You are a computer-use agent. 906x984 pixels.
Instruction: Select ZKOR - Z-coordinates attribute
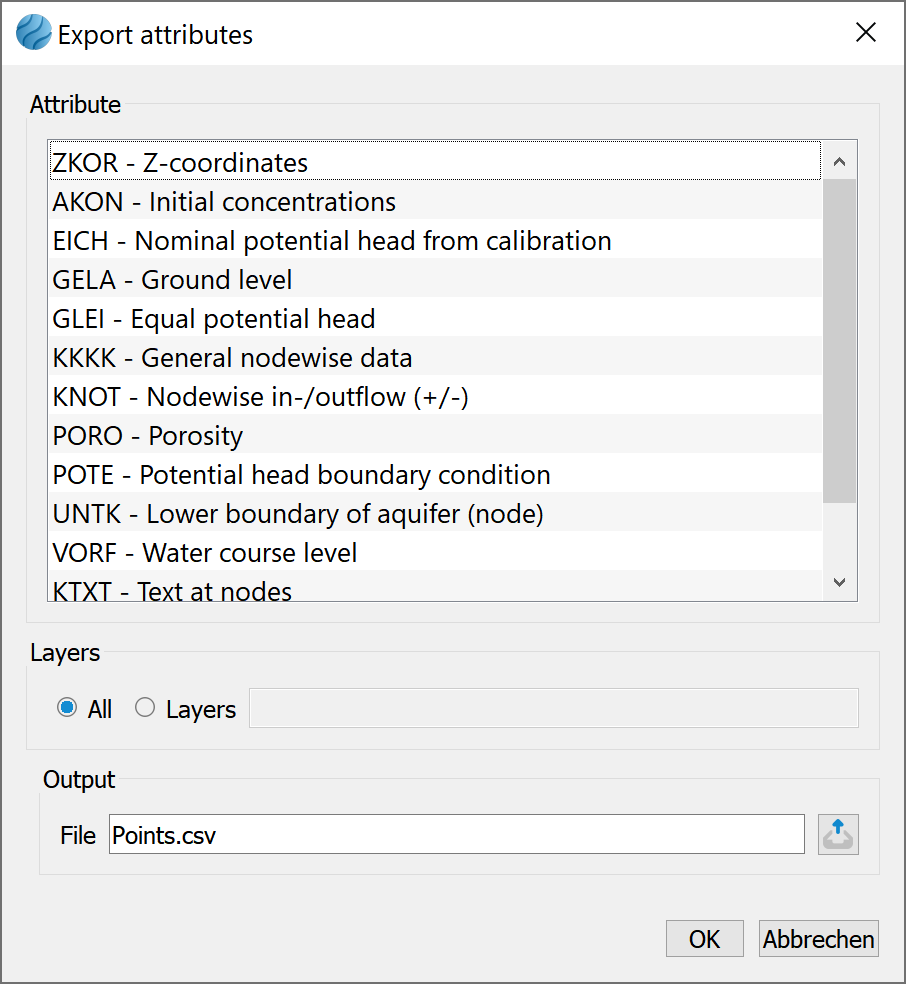[x=435, y=162]
